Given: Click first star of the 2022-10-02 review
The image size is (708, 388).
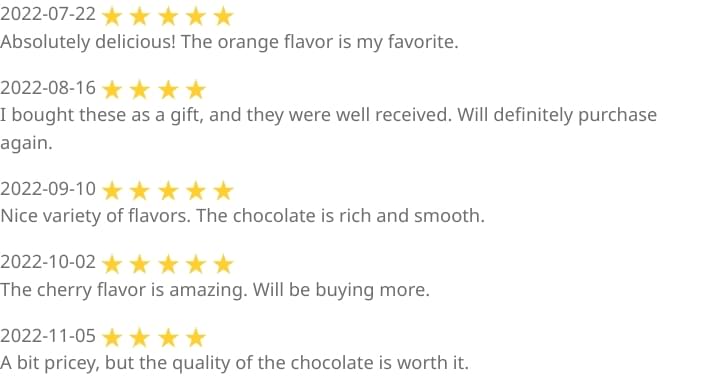Looking at the screenshot, I should (x=112, y=265).
